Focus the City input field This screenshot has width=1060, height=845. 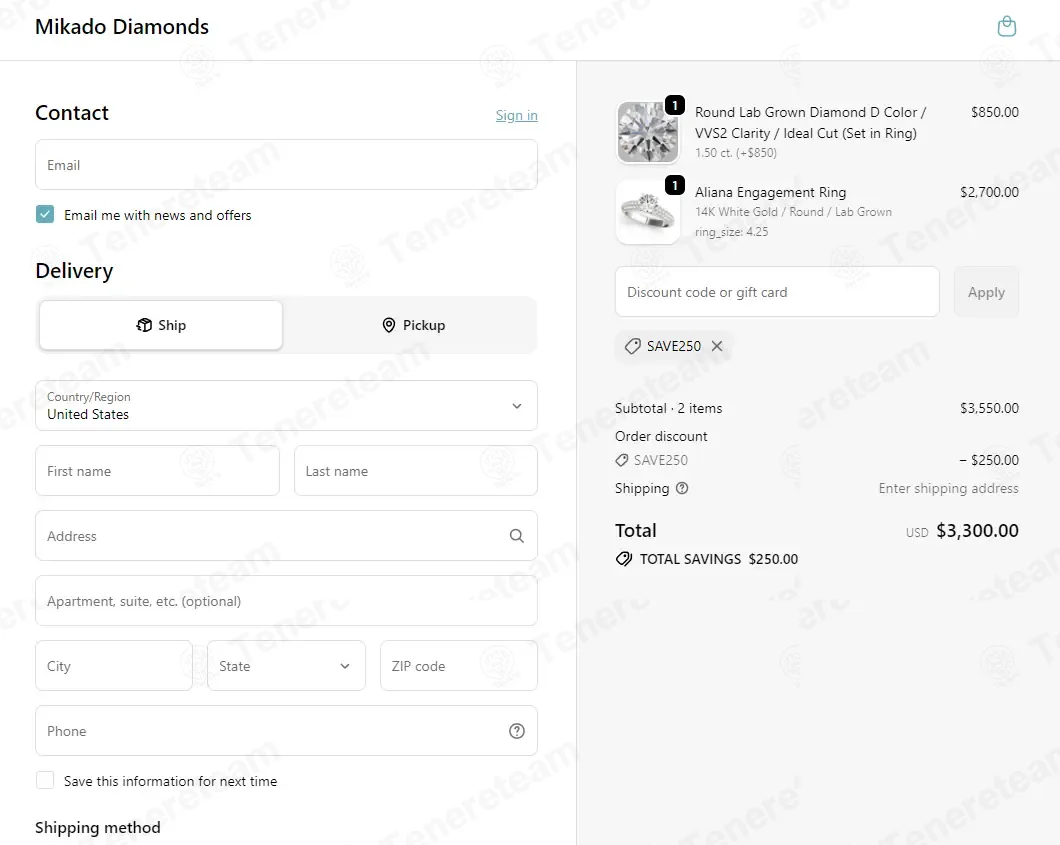pos(114,666)
